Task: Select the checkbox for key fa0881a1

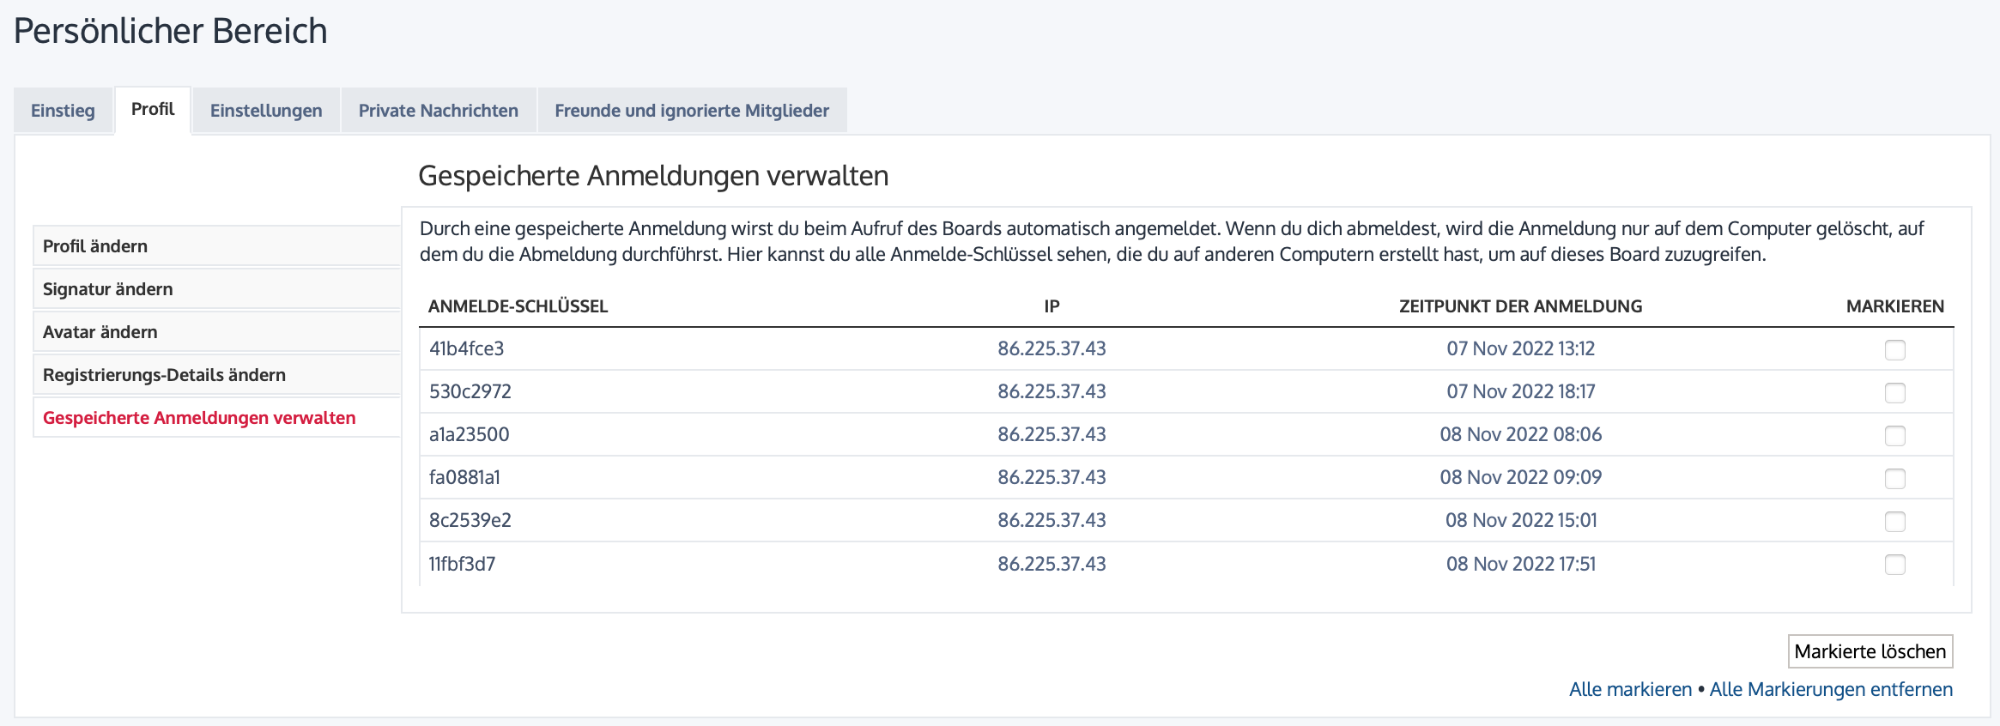Action: 1894,479
